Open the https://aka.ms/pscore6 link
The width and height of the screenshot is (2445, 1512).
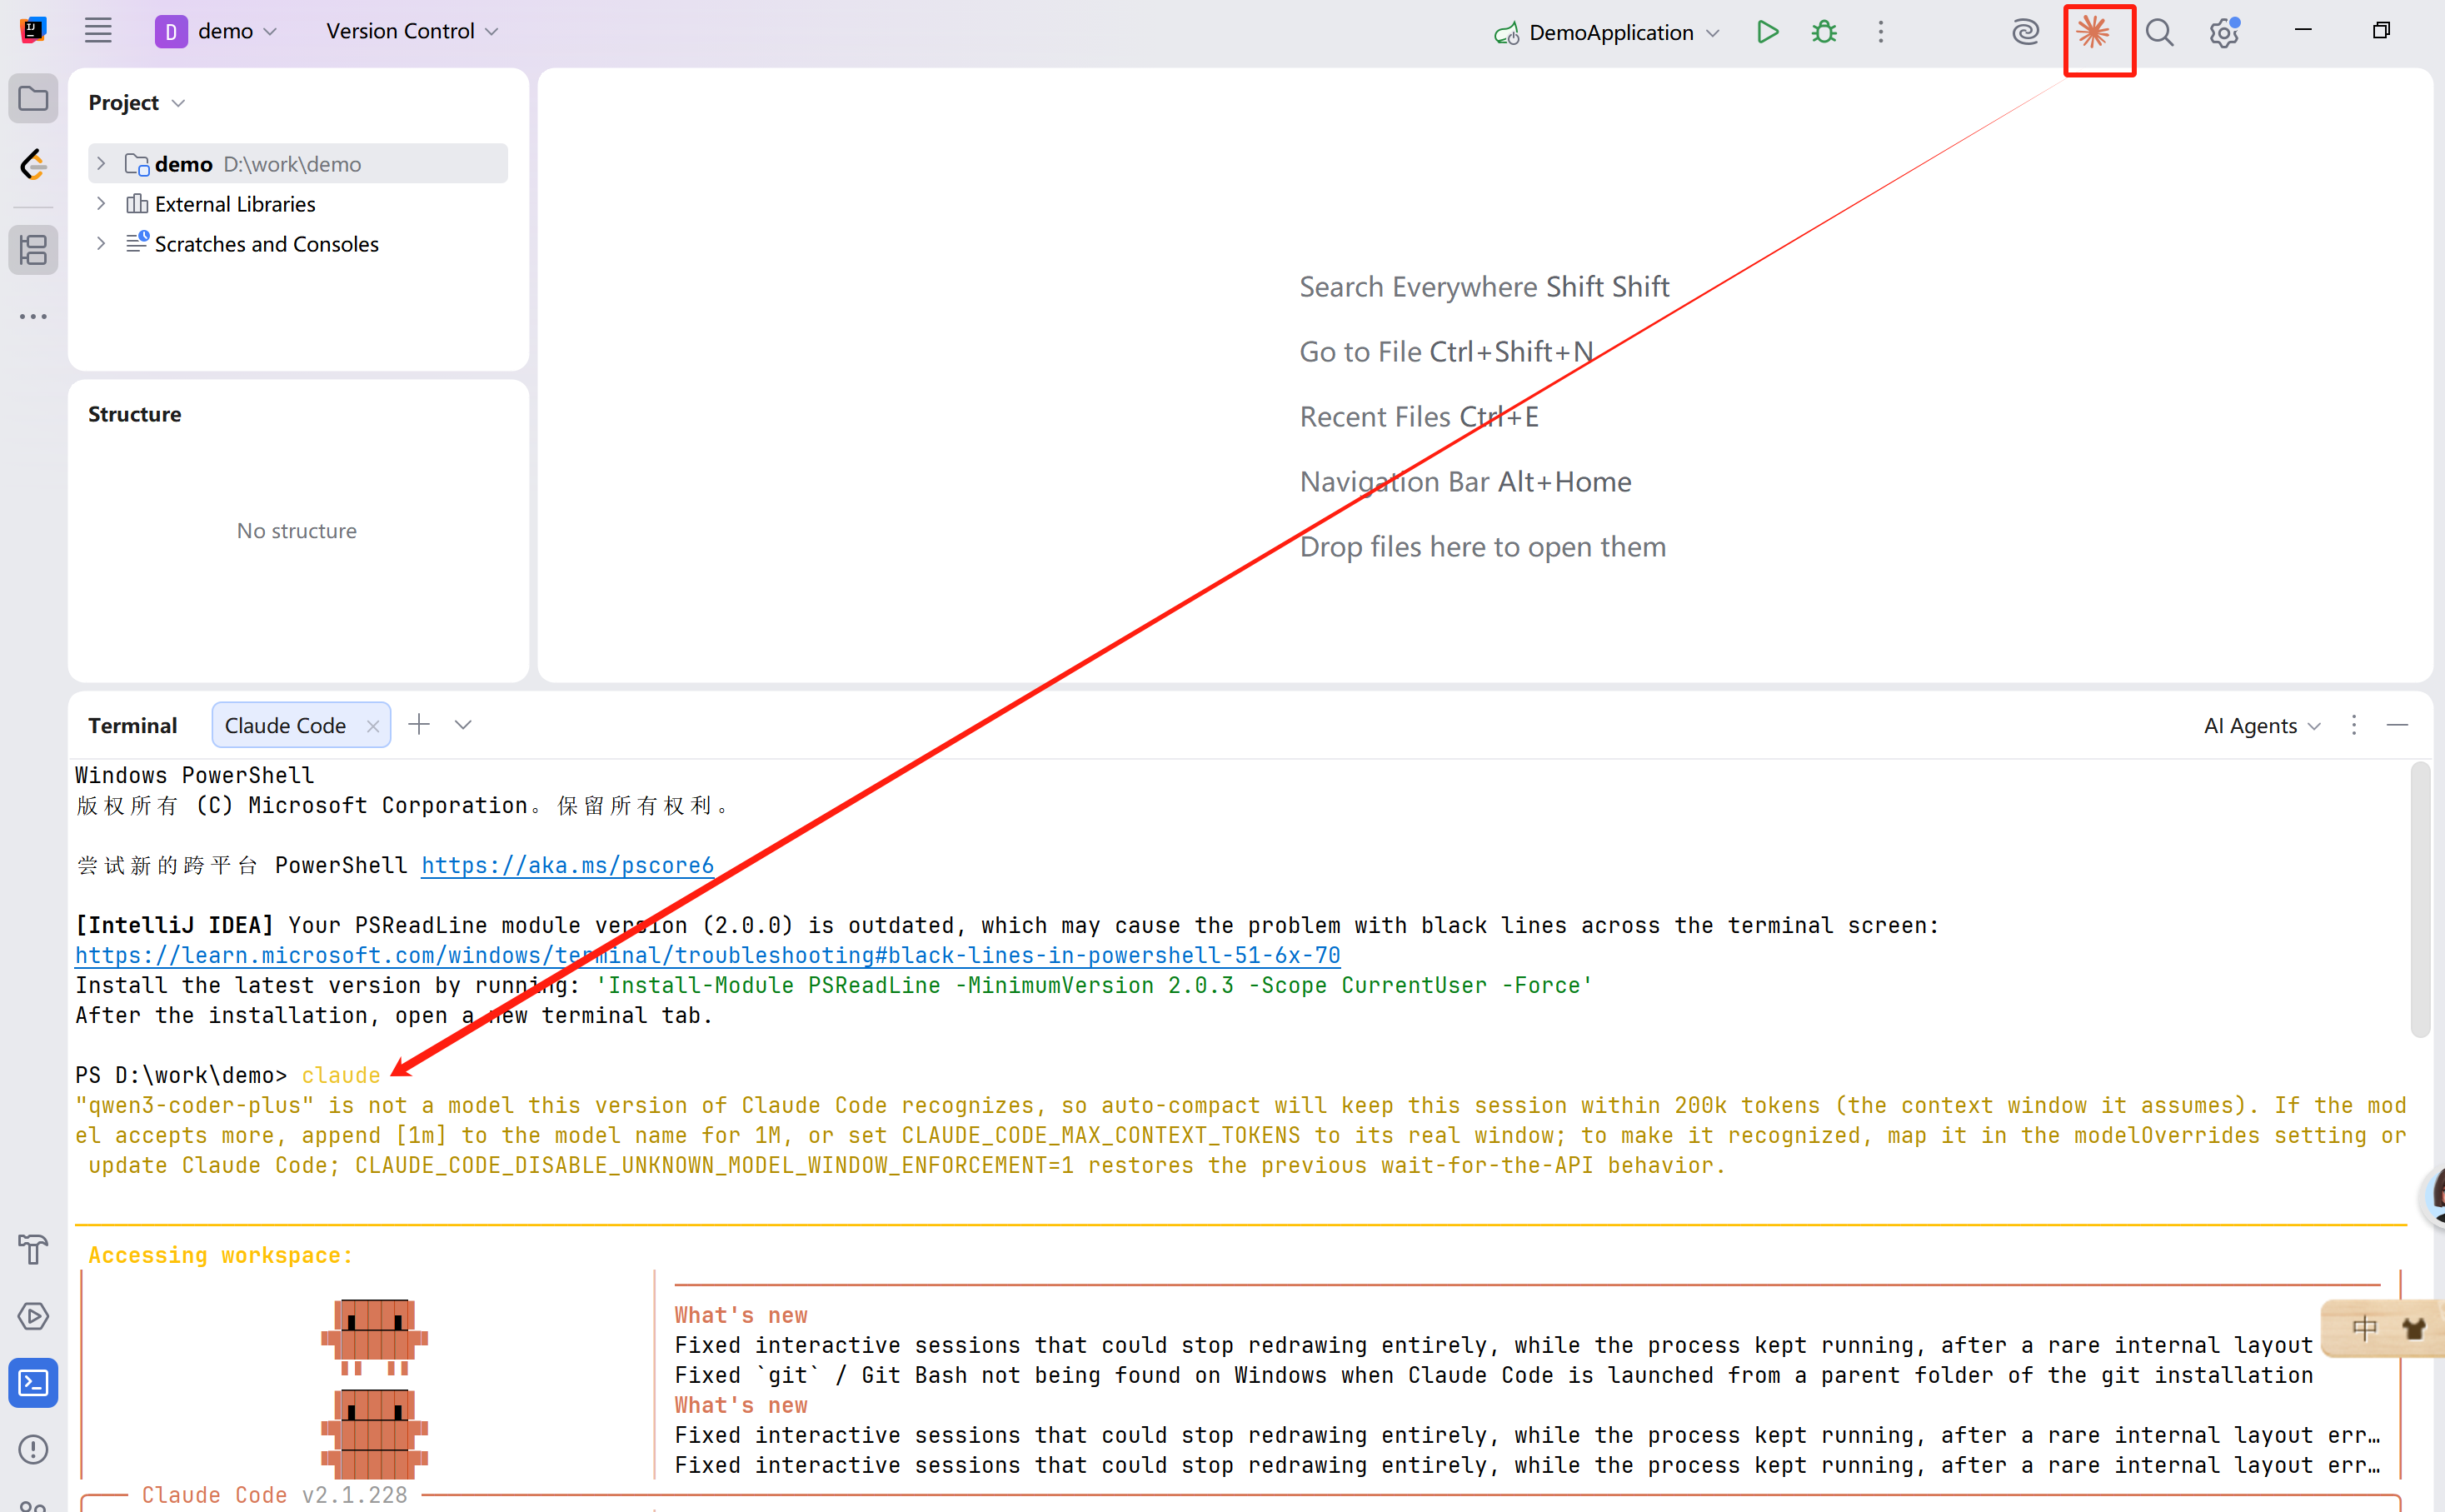tap(567, 865)
